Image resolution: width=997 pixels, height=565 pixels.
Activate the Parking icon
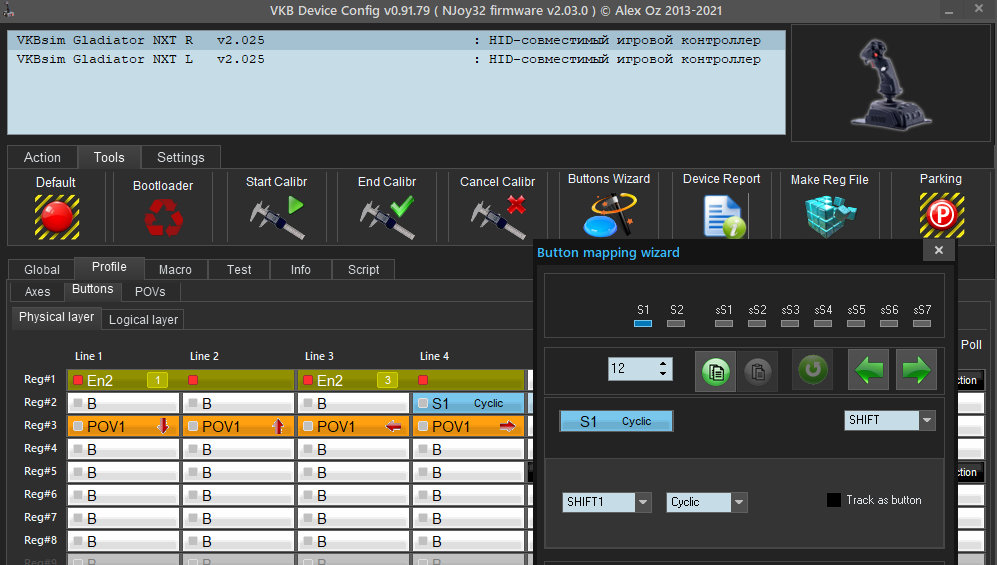942,215
